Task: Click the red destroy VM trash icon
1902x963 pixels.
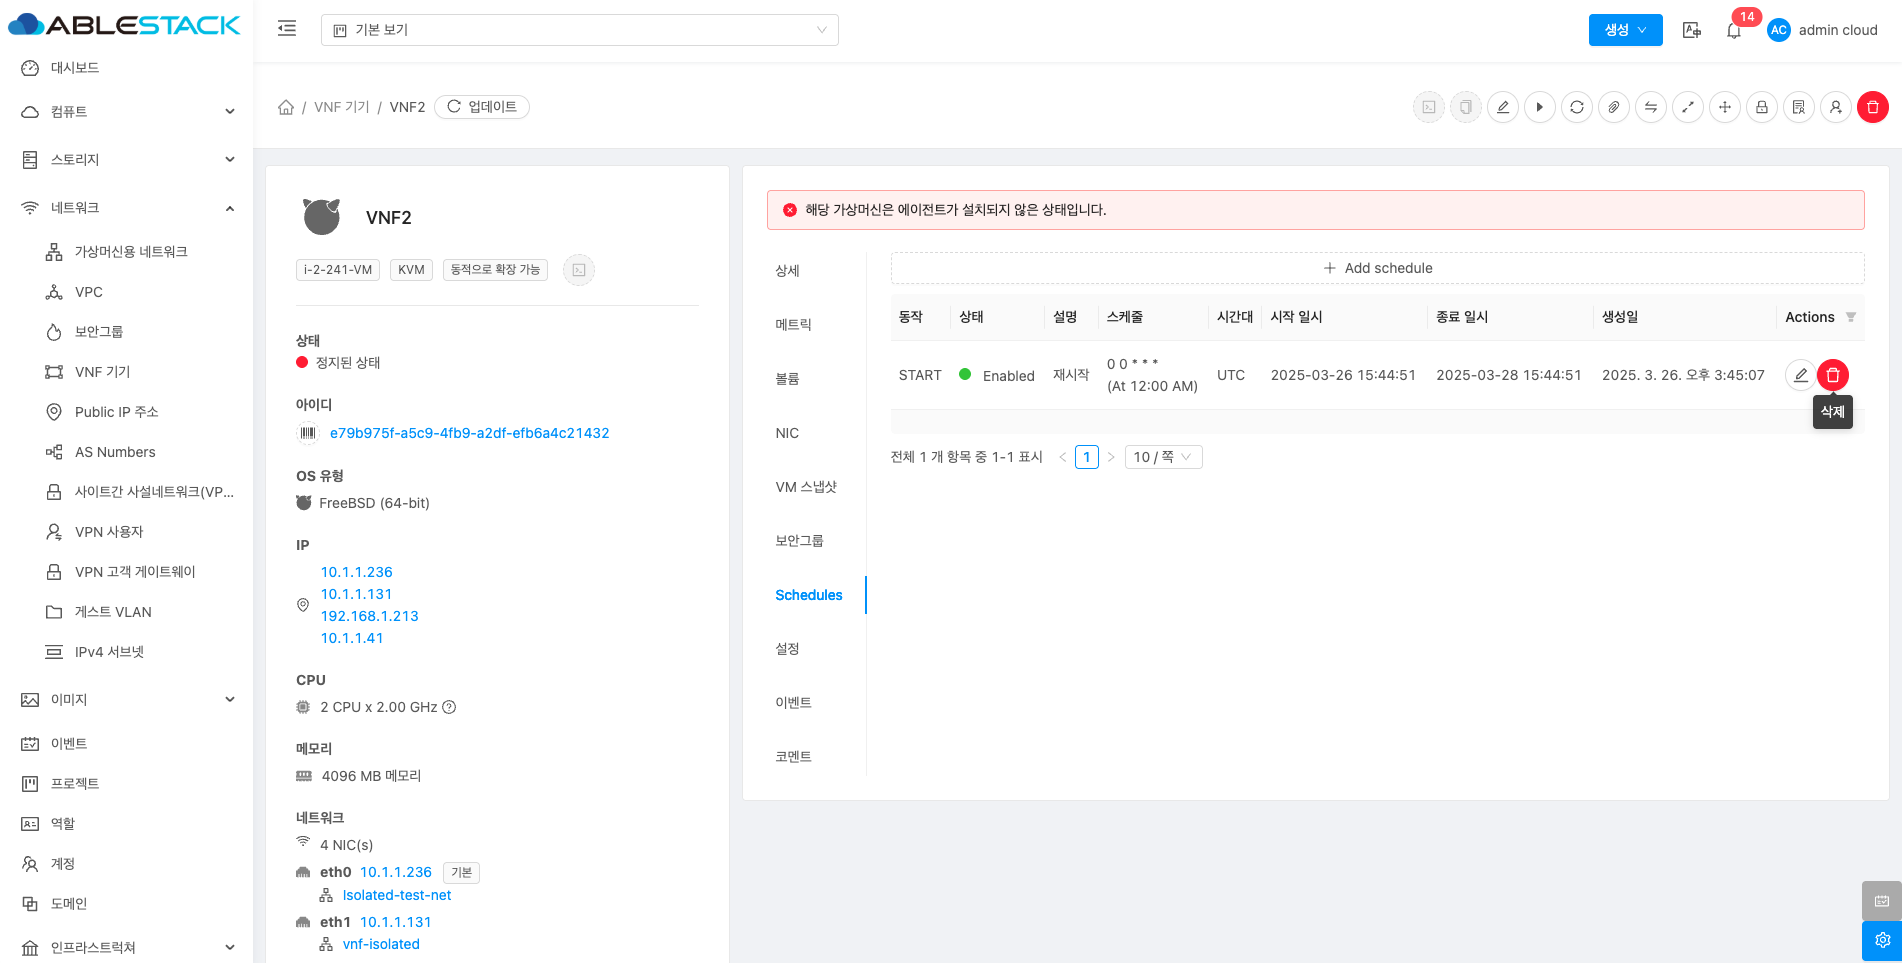Action: (x=1872, y=107)
